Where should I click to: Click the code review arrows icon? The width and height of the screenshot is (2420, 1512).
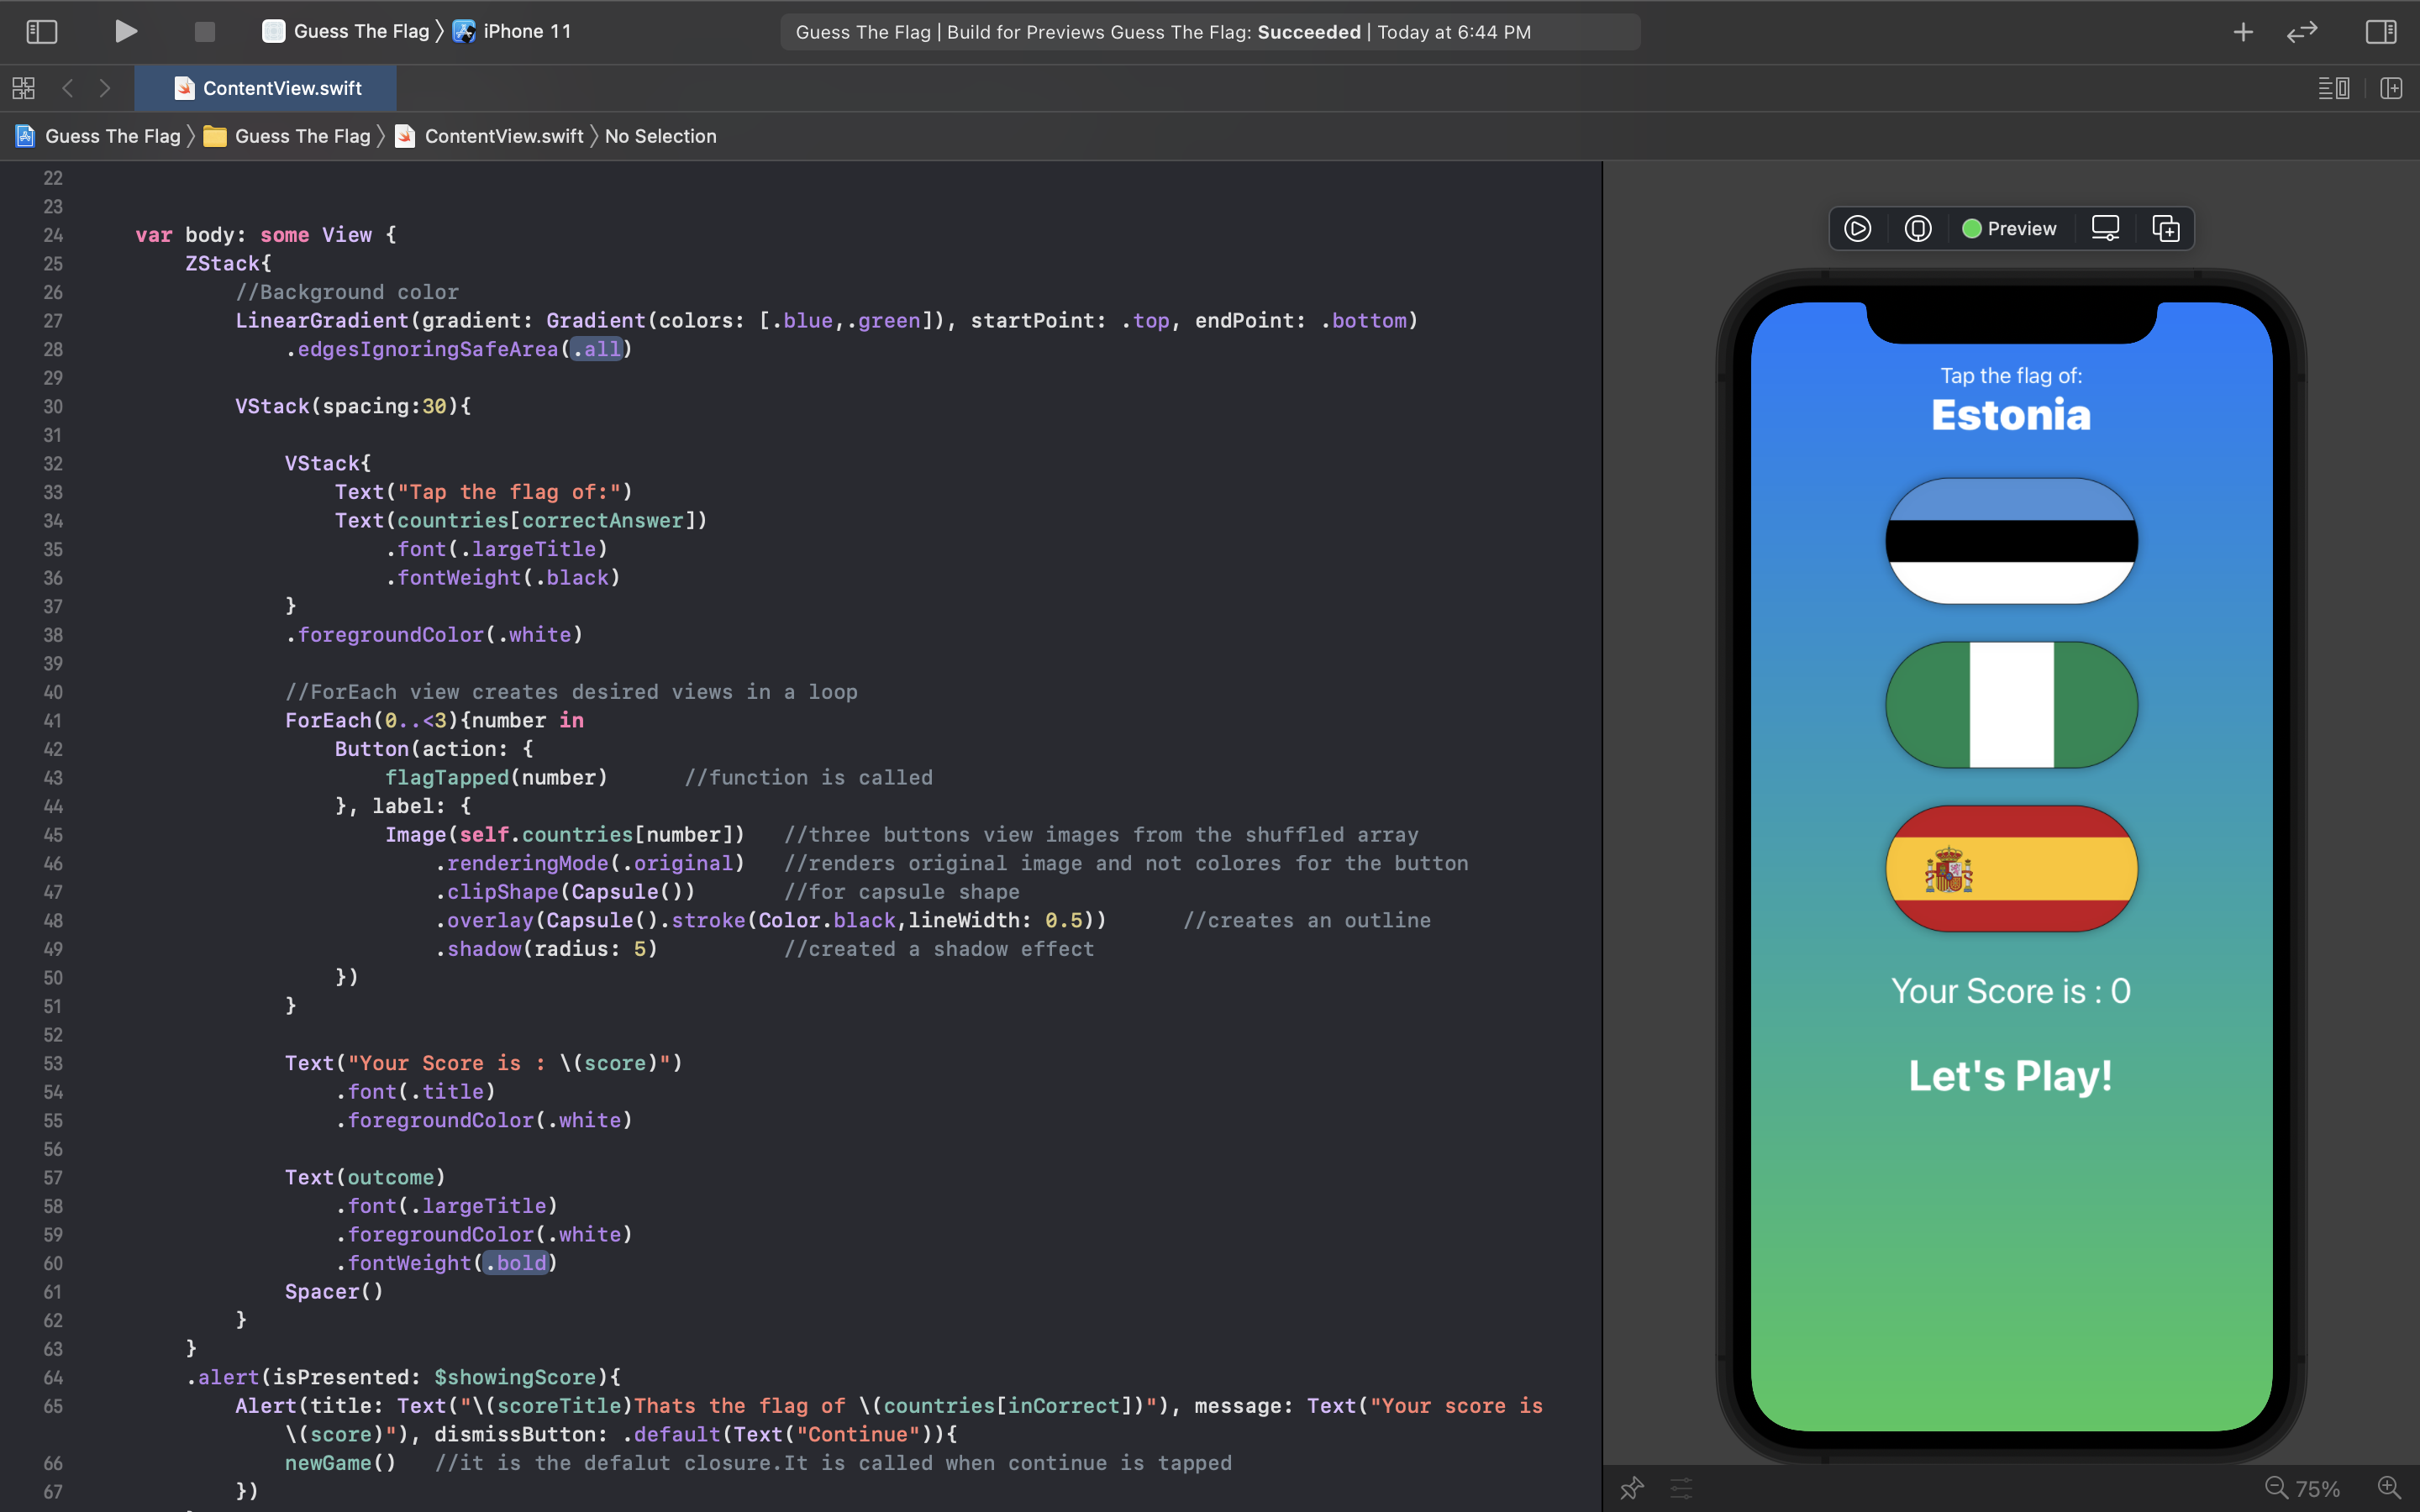tap(2302, 31)
